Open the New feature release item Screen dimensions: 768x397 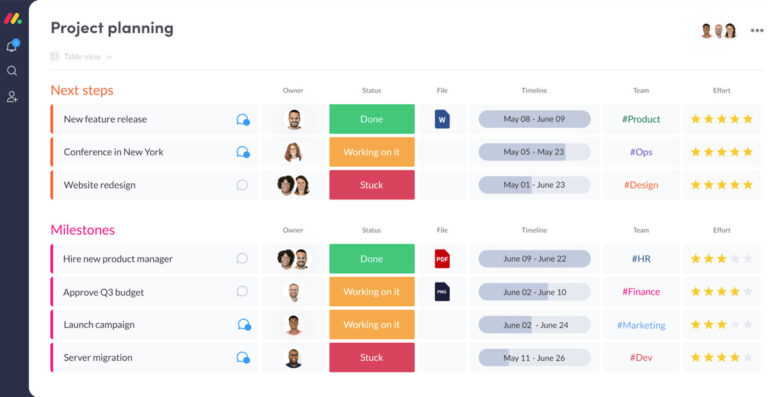point(105,119)
